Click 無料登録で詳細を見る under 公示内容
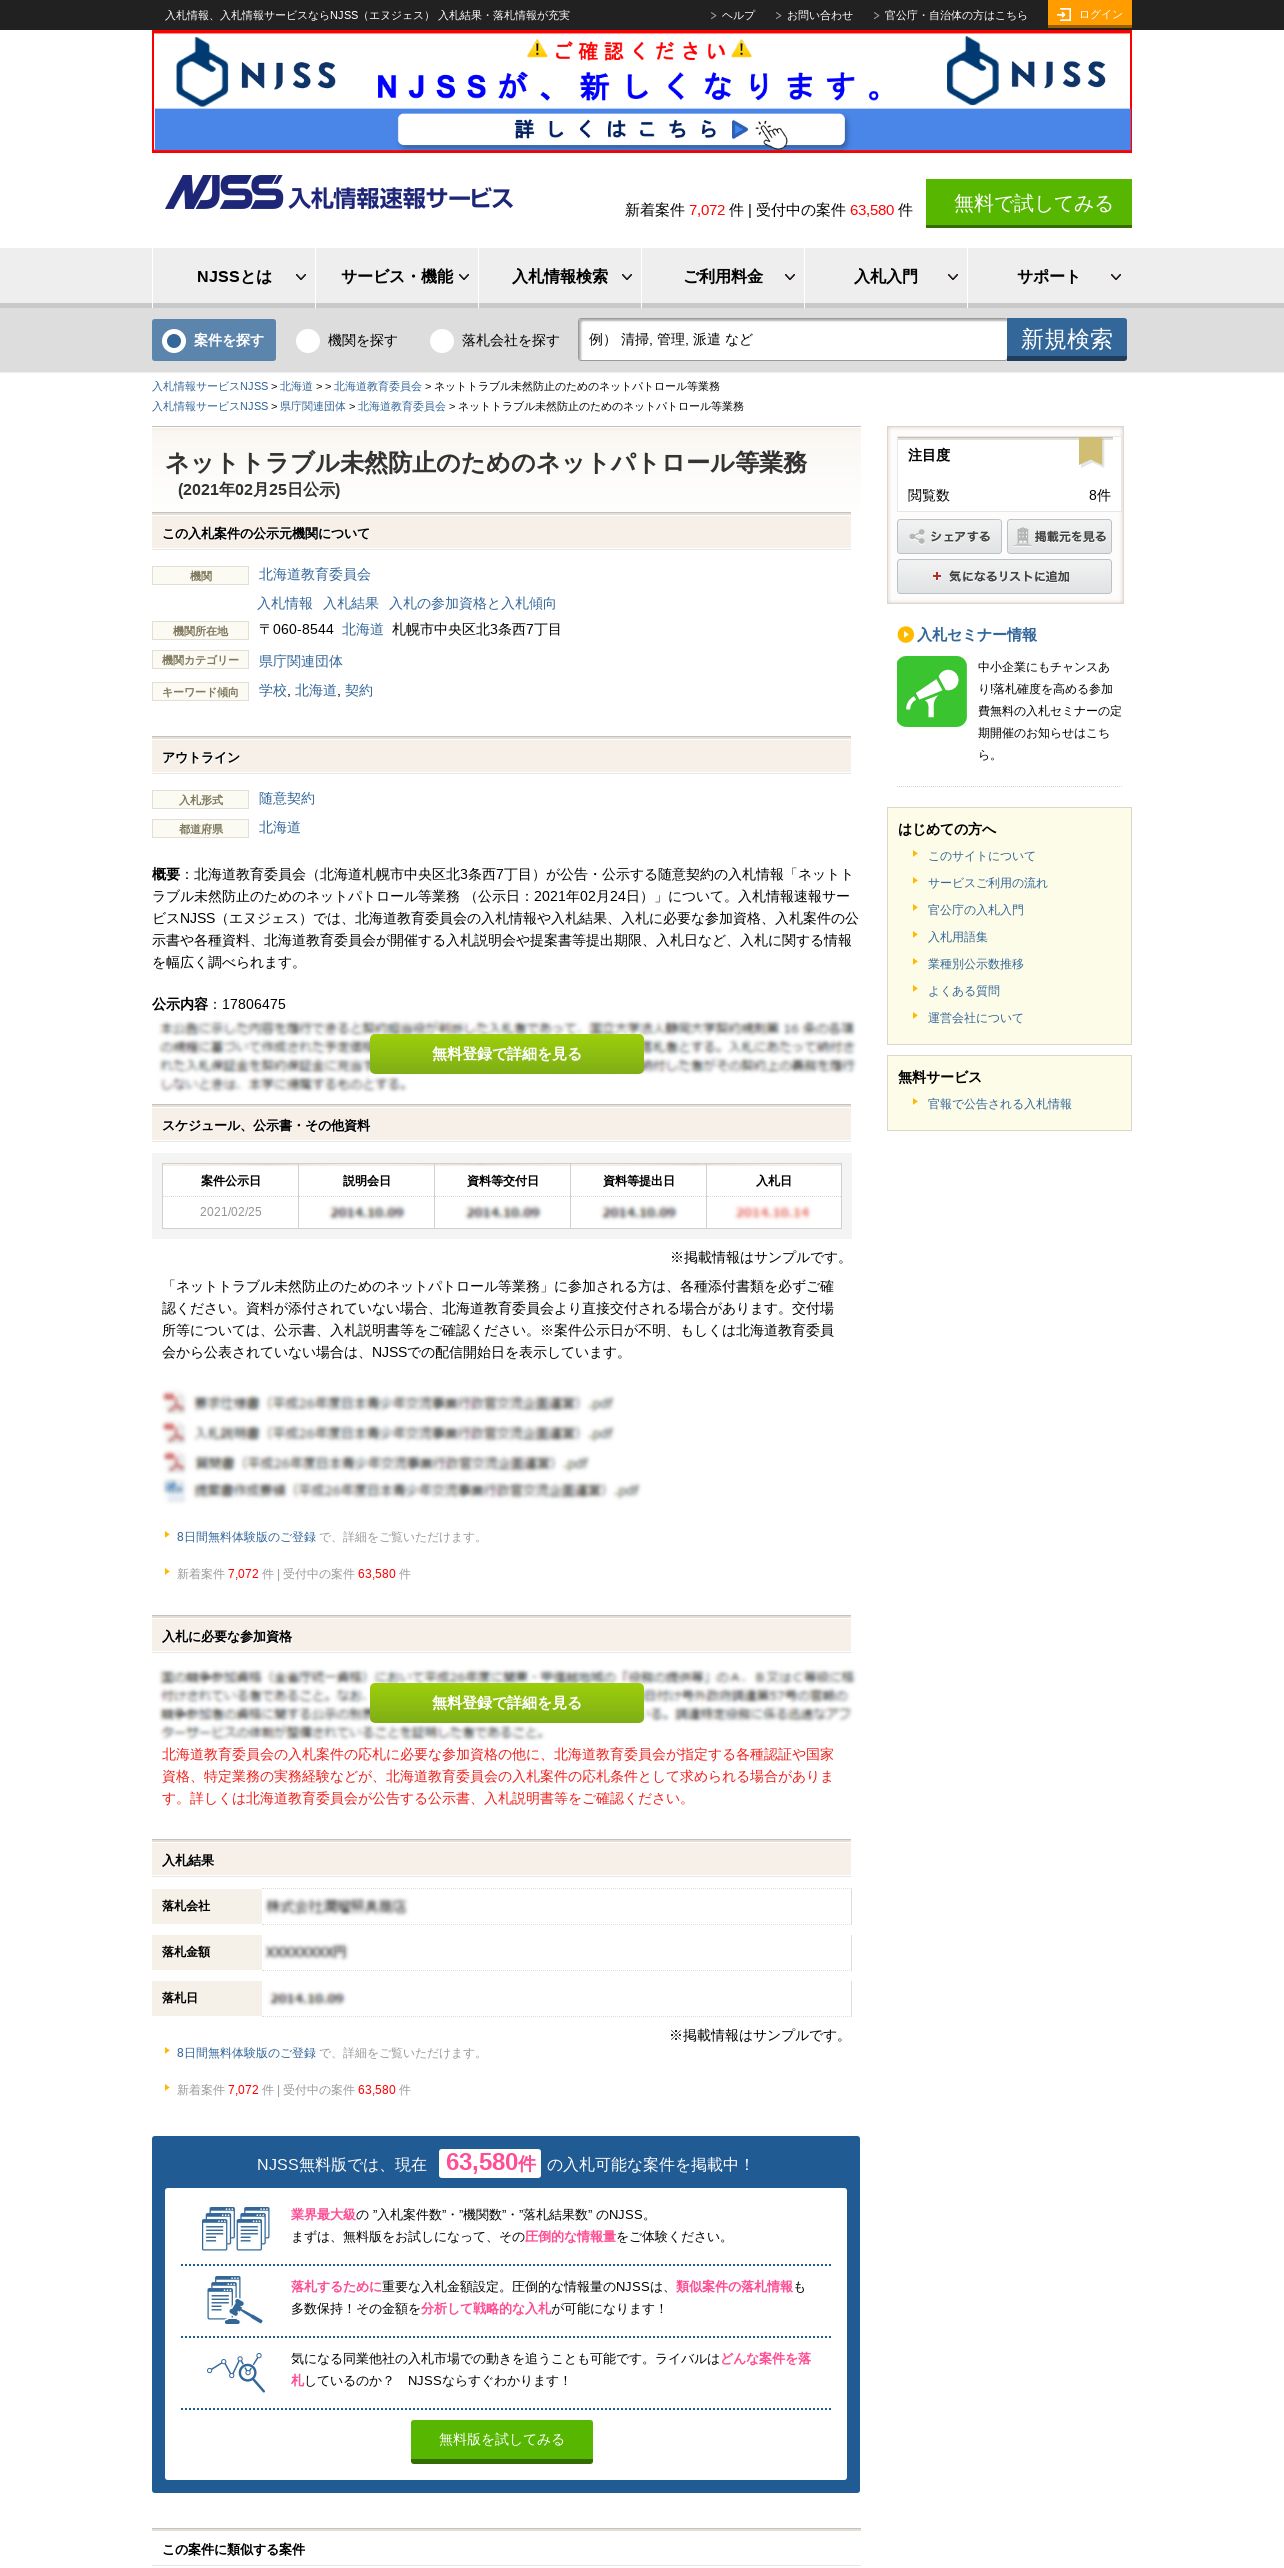Image resolution: width=1284 pixels, height=2568 pixels. point(507,1054)
